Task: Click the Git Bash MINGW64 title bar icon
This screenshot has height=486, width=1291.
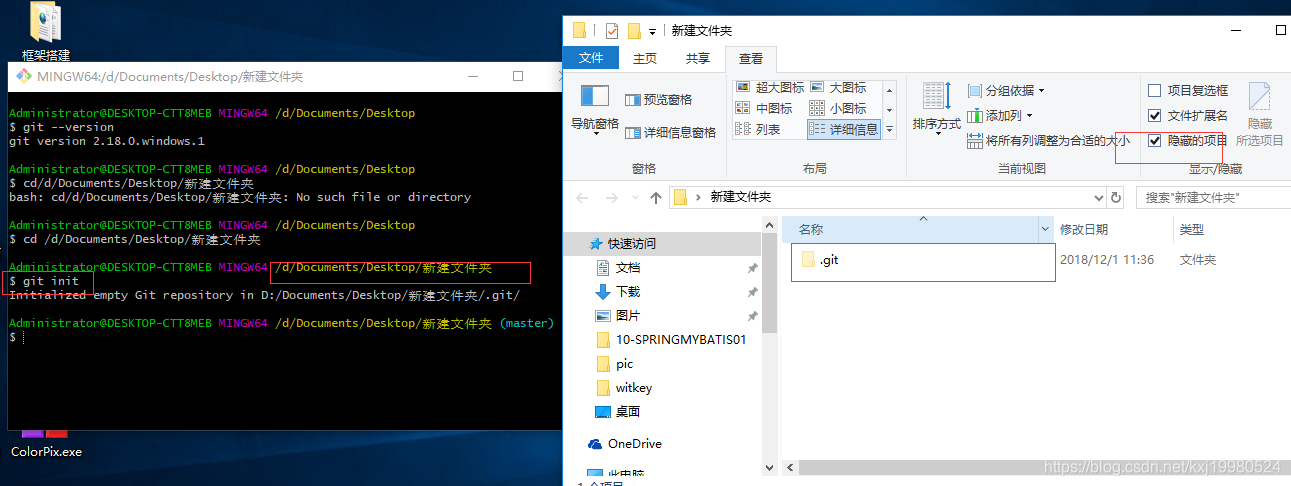Action: coord(23,76)
